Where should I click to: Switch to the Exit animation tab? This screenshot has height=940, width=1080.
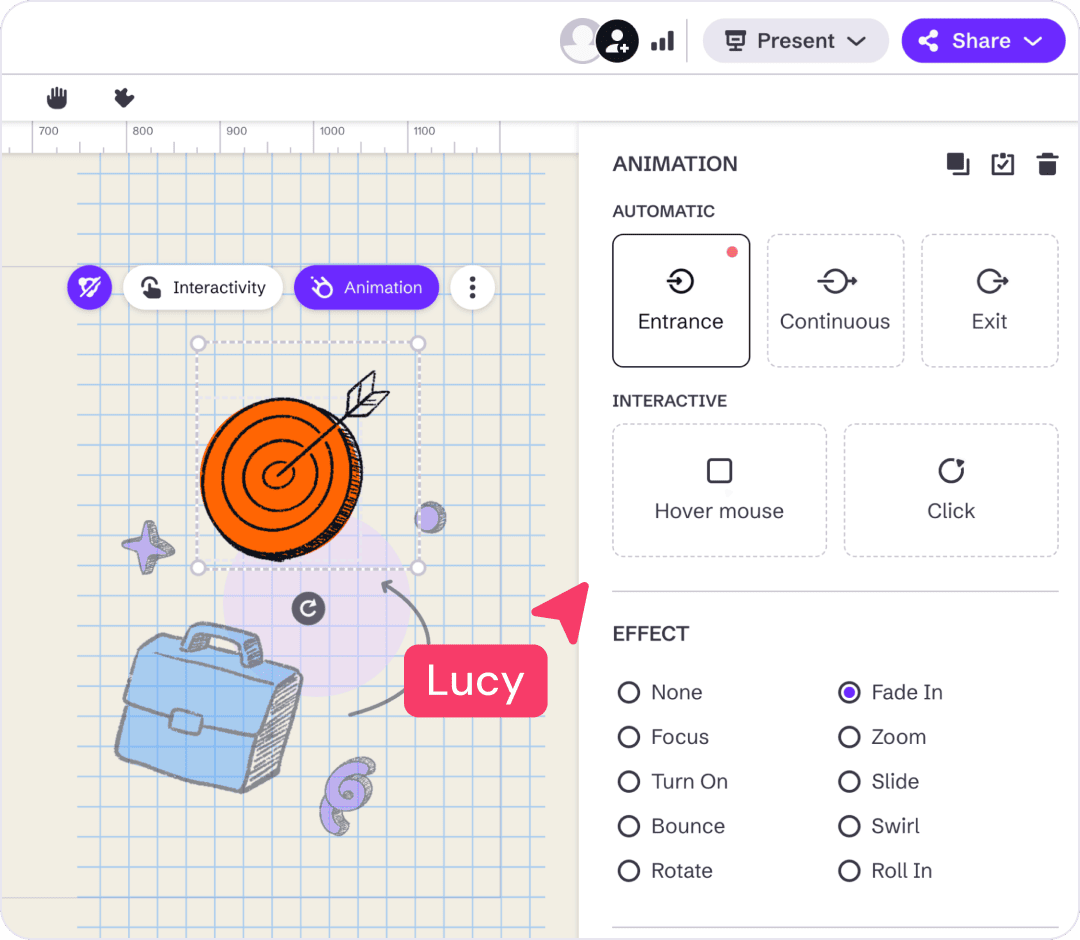coord(989,300)
